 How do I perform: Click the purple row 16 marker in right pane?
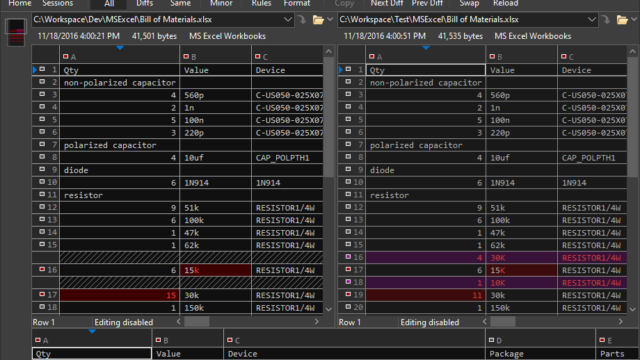coord(348,257)
